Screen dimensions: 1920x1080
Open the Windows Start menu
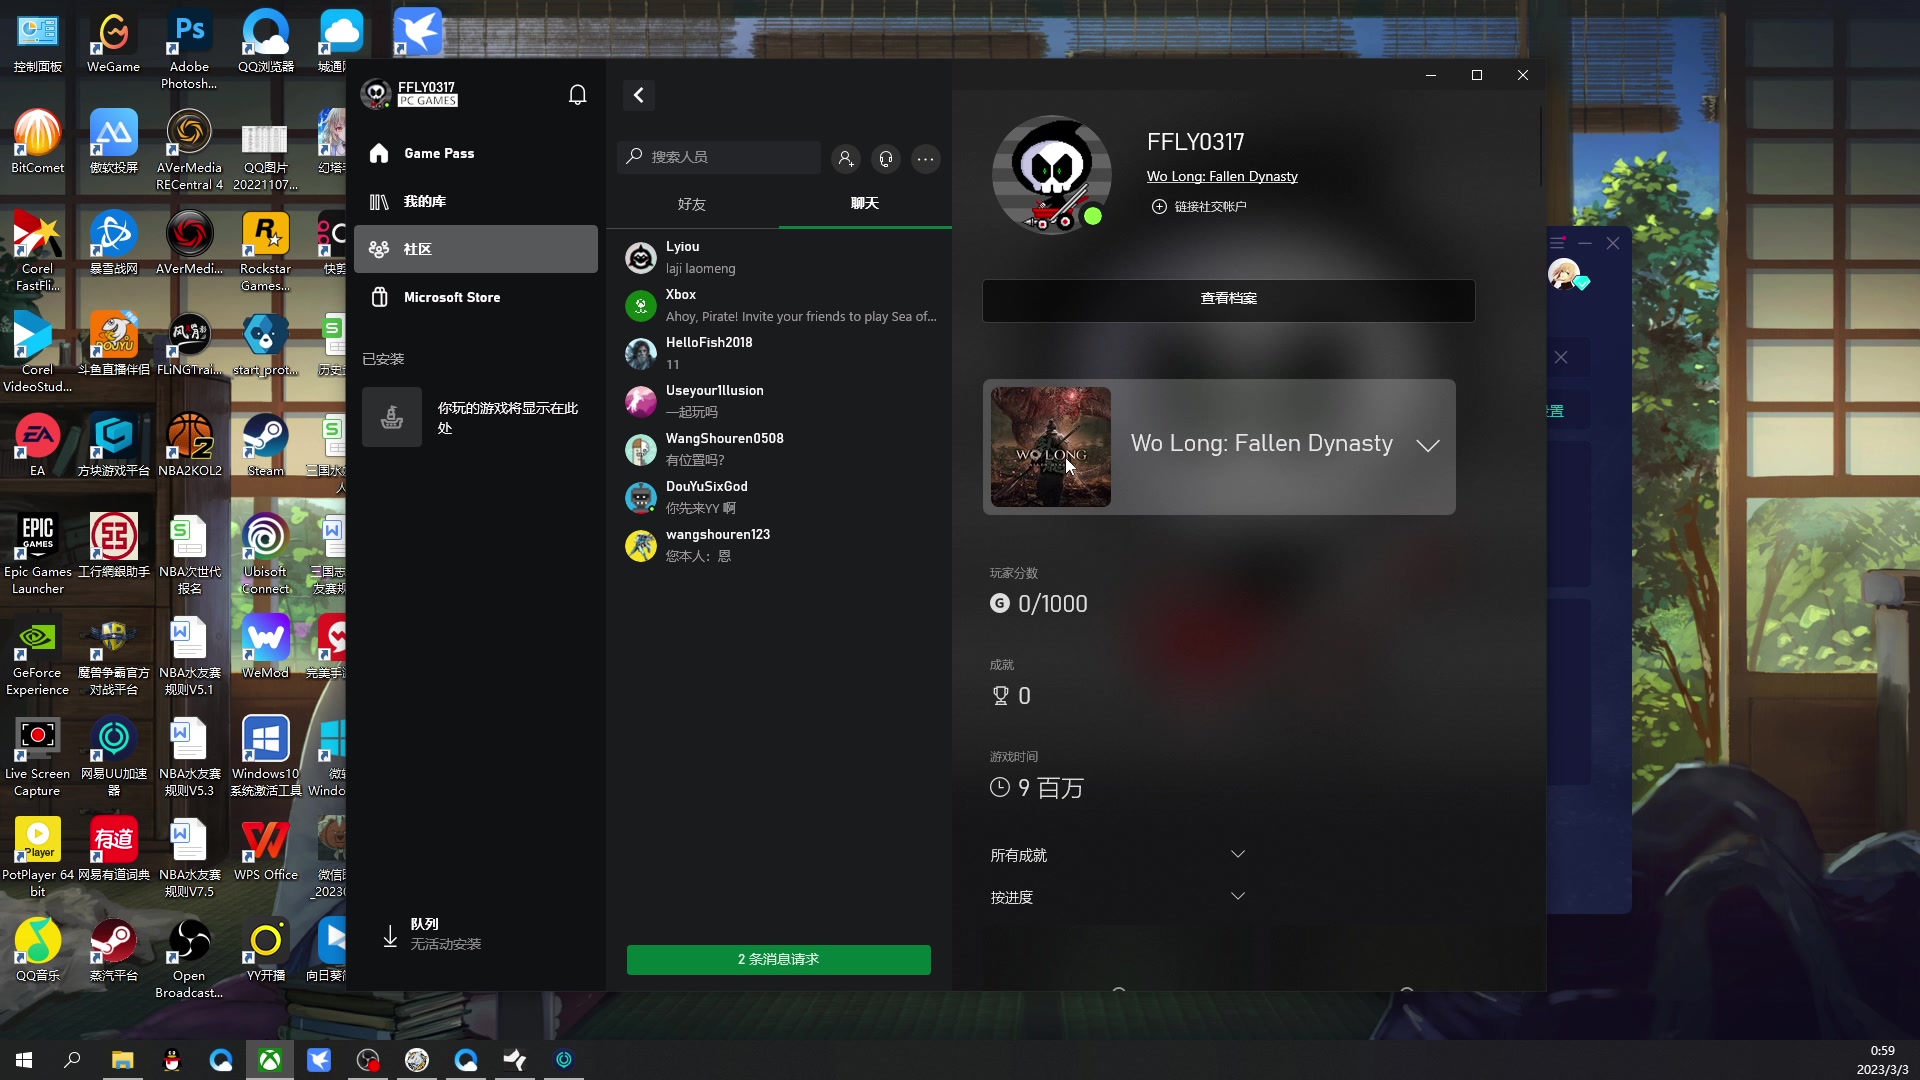coord(24,1060)
